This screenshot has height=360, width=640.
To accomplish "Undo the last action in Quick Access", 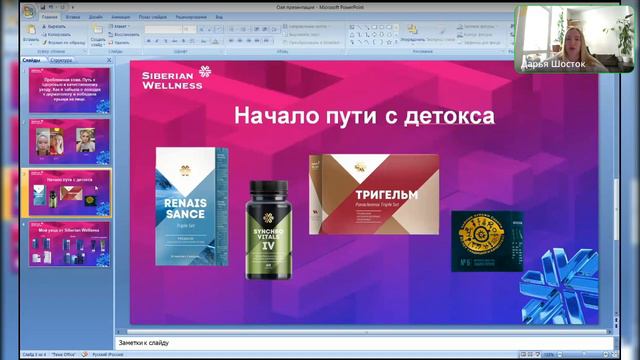I will [51, 7].
